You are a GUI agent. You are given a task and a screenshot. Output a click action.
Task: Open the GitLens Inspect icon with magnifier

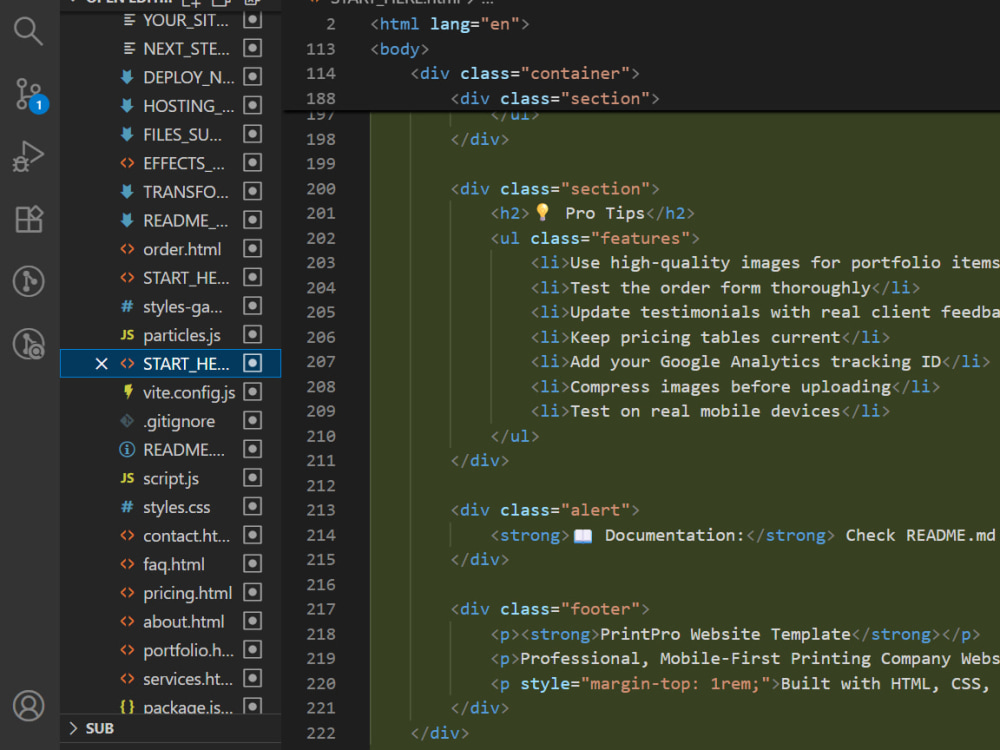[x=29, y=344]
